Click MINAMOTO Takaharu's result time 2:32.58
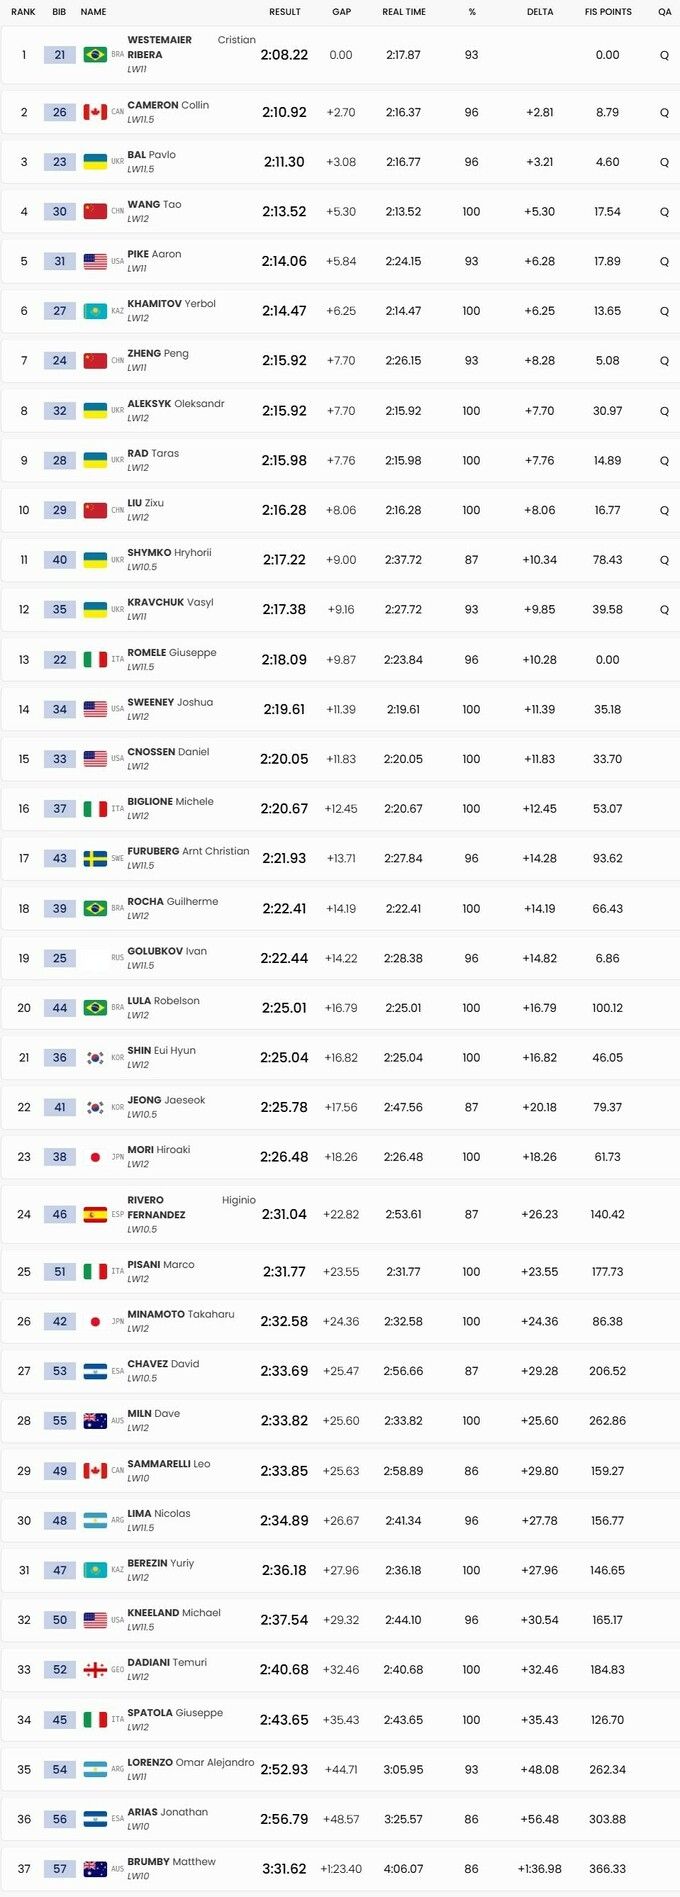The image size is (680, 1897). point(284,1321)
